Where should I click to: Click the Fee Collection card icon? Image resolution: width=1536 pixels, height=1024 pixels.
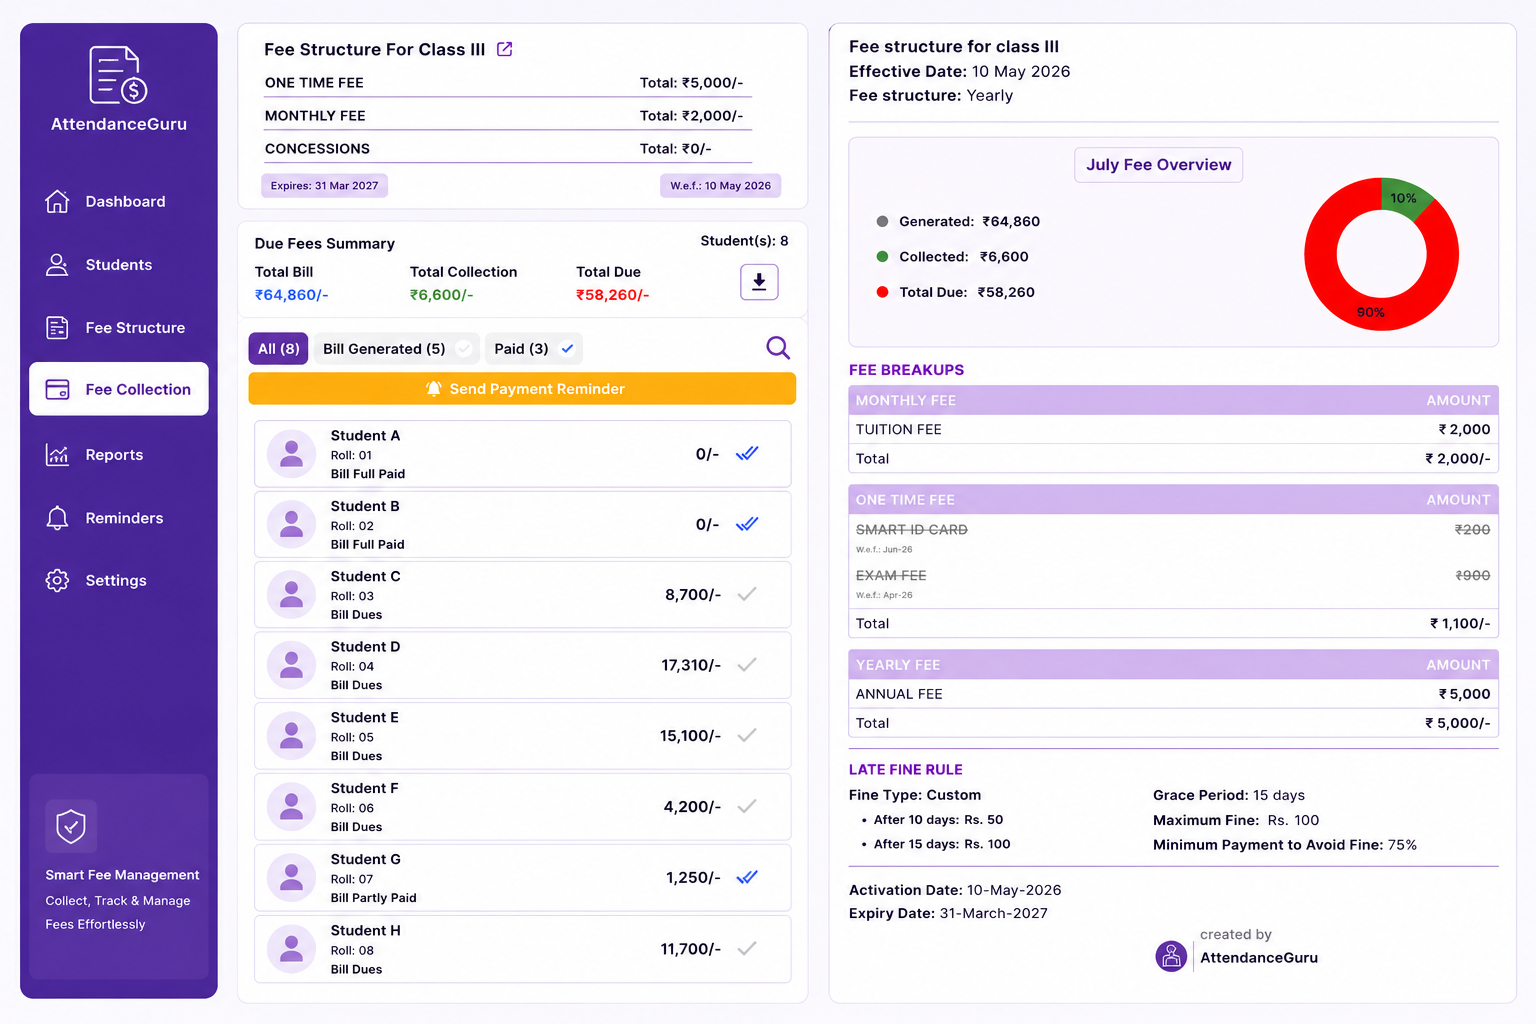click(58, 390)
